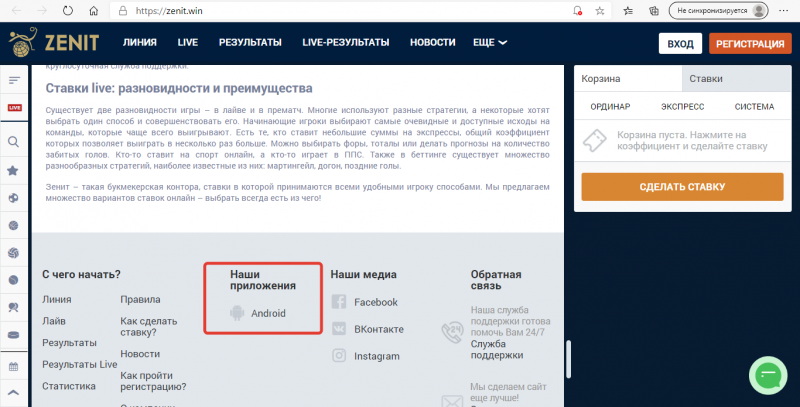View the site padlock information
Image resolution: width=800 pixels, height=407 pixels.
(x=122, y=11)
